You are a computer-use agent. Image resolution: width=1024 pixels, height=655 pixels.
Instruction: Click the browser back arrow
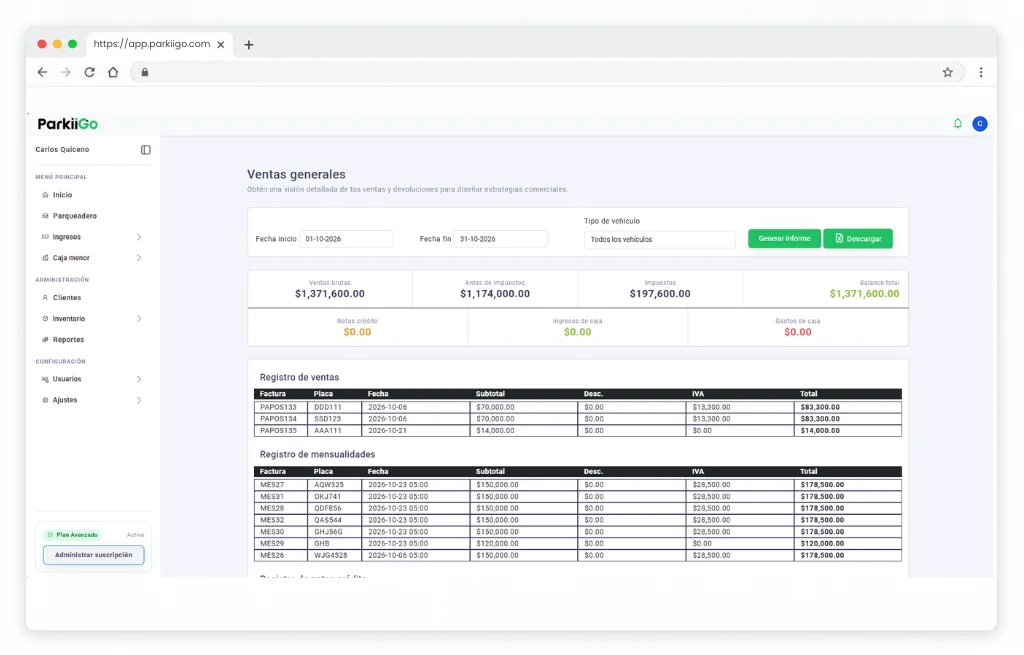coord(42,72)
